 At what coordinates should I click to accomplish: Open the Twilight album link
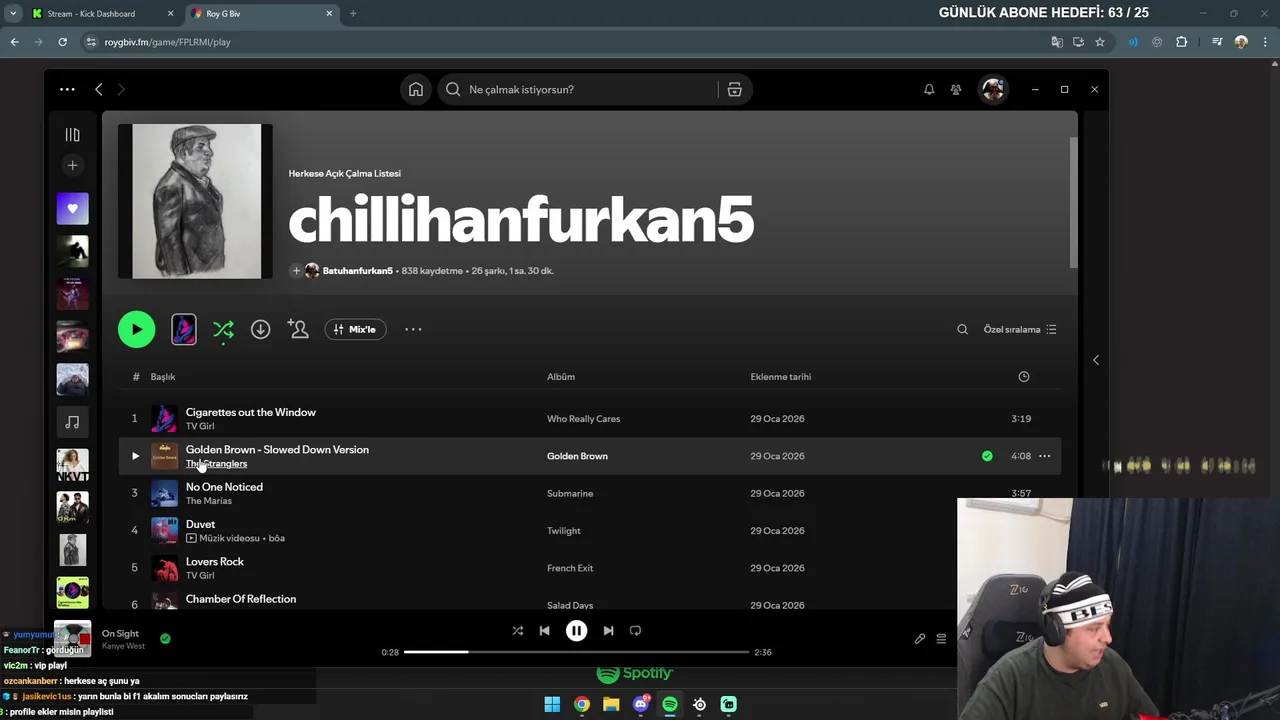[x=564, y=531]
